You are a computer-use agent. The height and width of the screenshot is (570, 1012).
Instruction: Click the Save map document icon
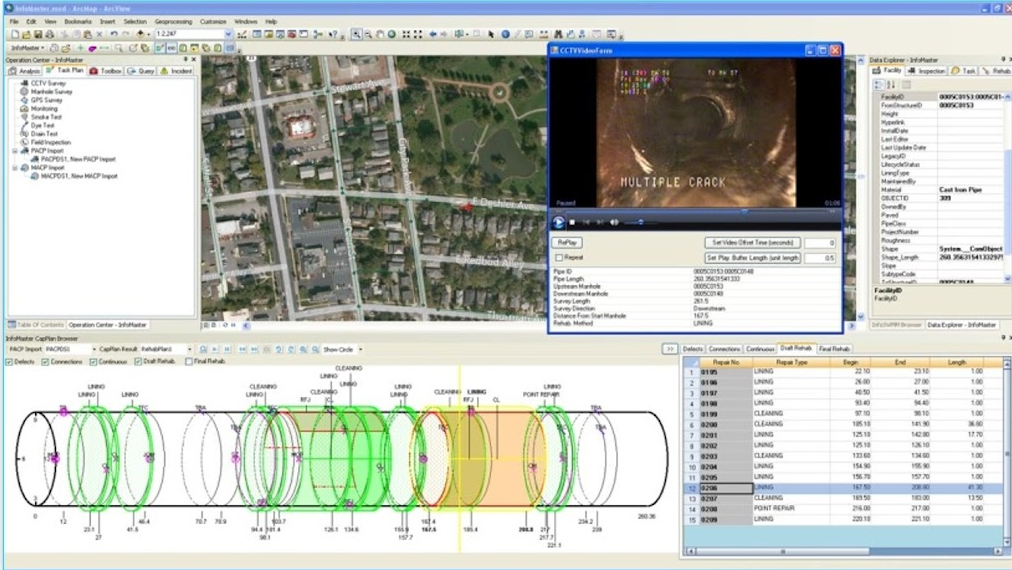pyautogui.click(x=38, y=34)
